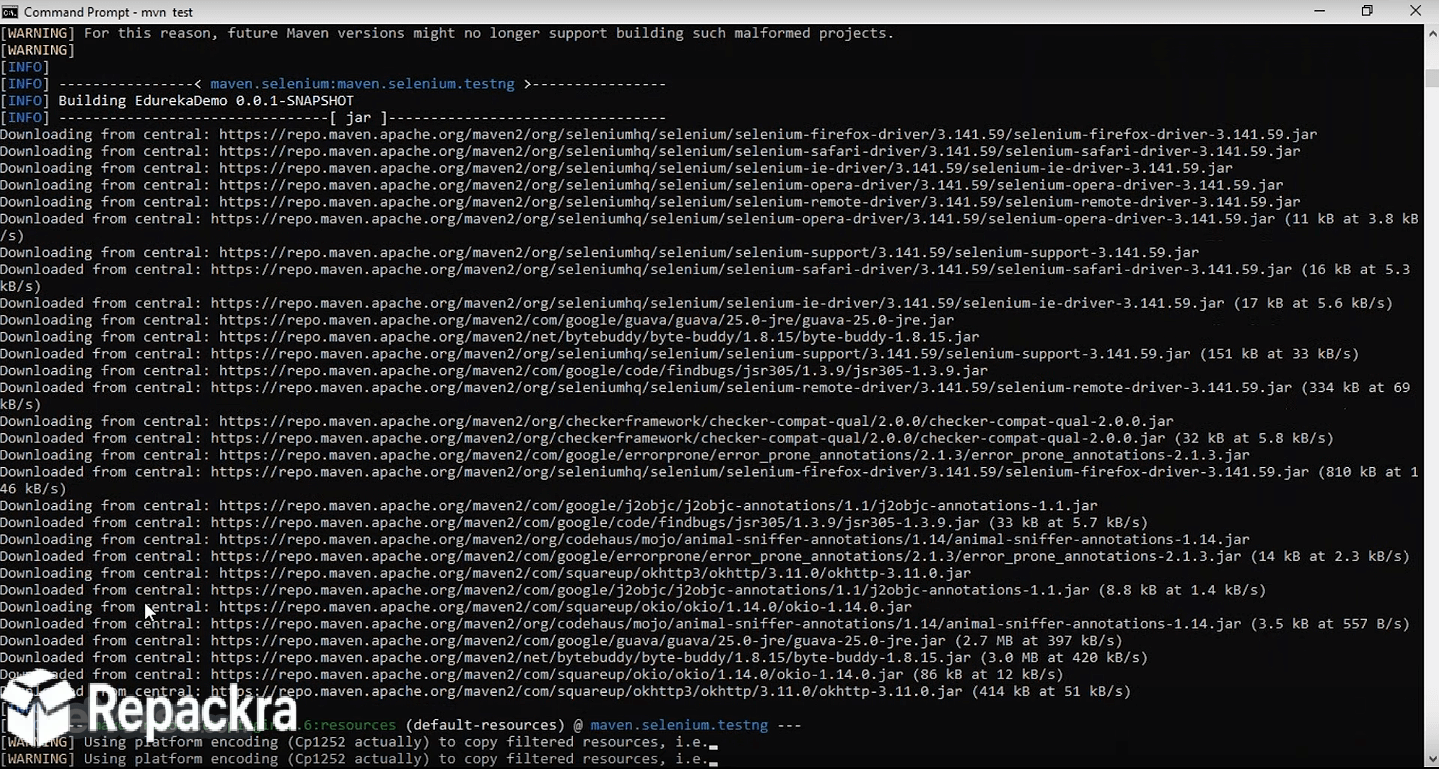Click the Downloading error_prone_annotations-2.1.3.jar line
Image resolution: width=1439 pixels, height=769 pixels.
625,455
